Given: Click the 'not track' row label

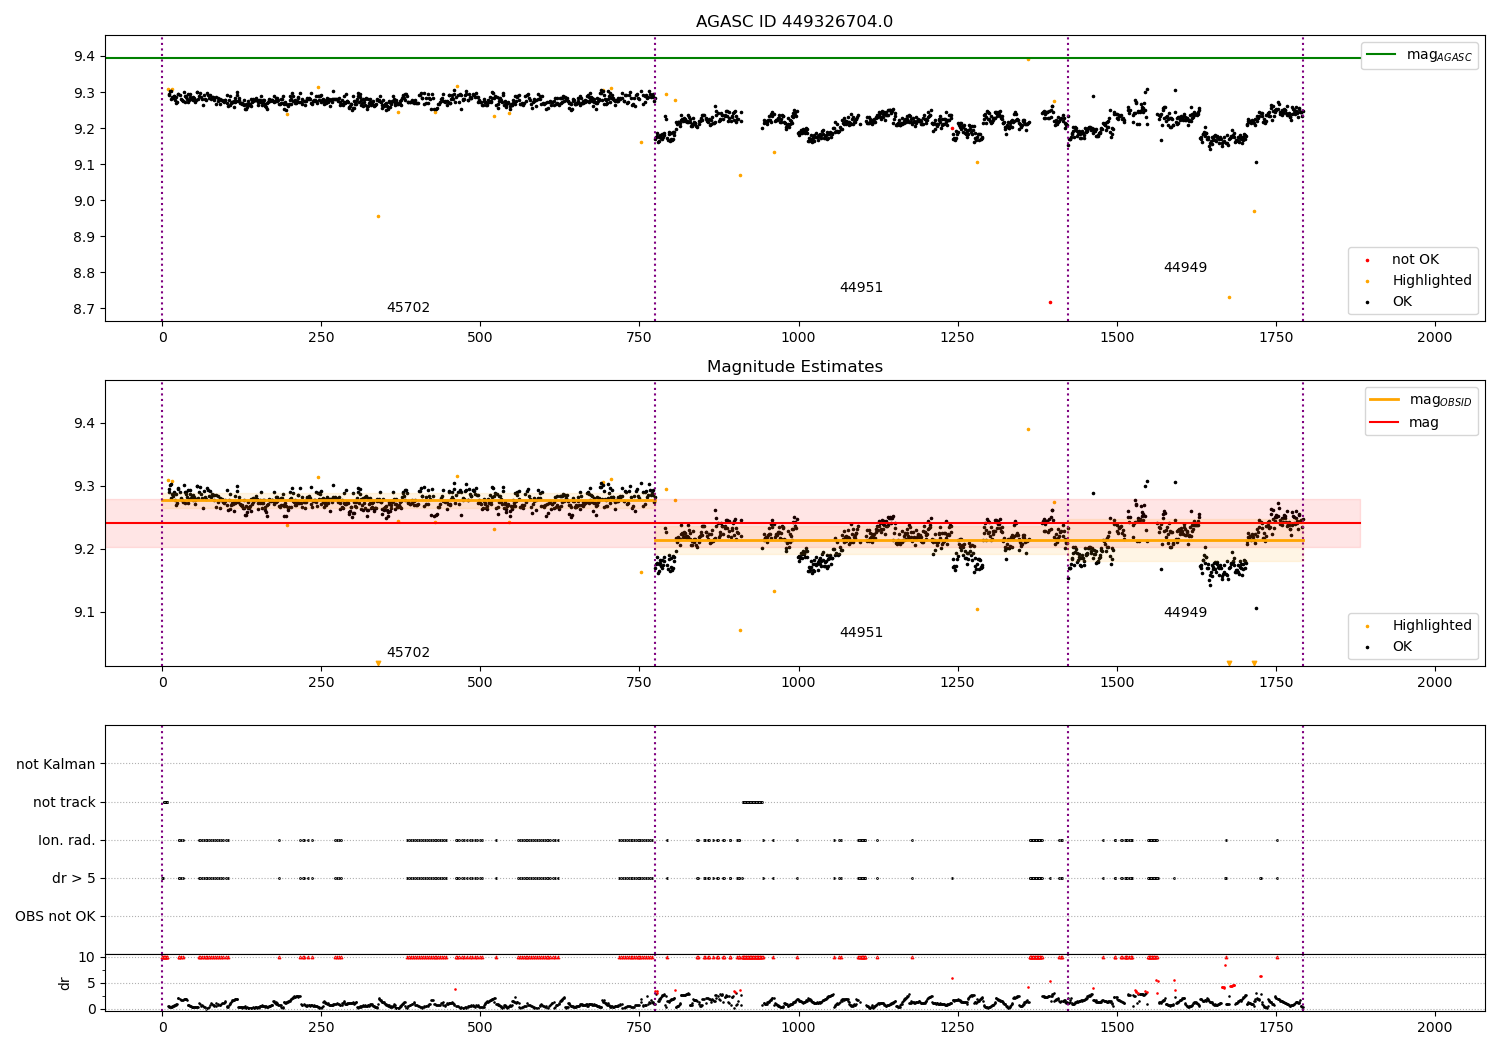Looking at the screenshot, I should (x=64, y=803).
